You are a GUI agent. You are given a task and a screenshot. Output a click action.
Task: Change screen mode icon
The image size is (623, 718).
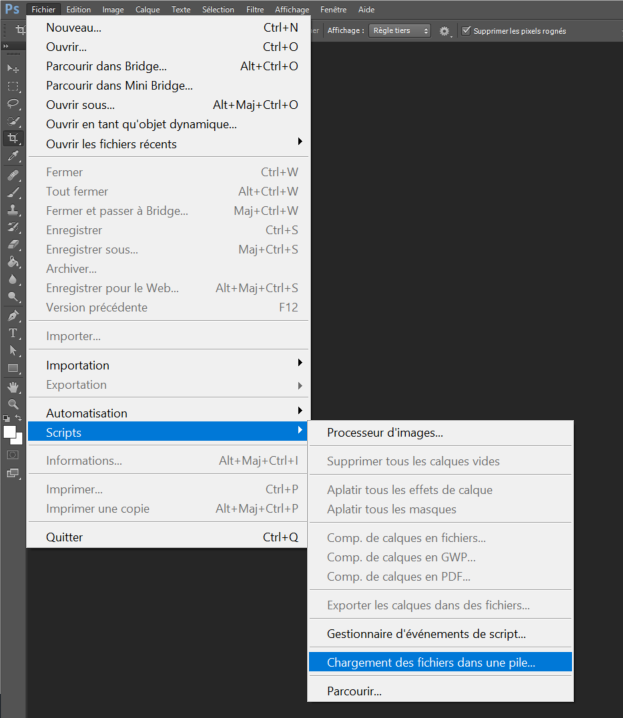click(x=13, y=473)
